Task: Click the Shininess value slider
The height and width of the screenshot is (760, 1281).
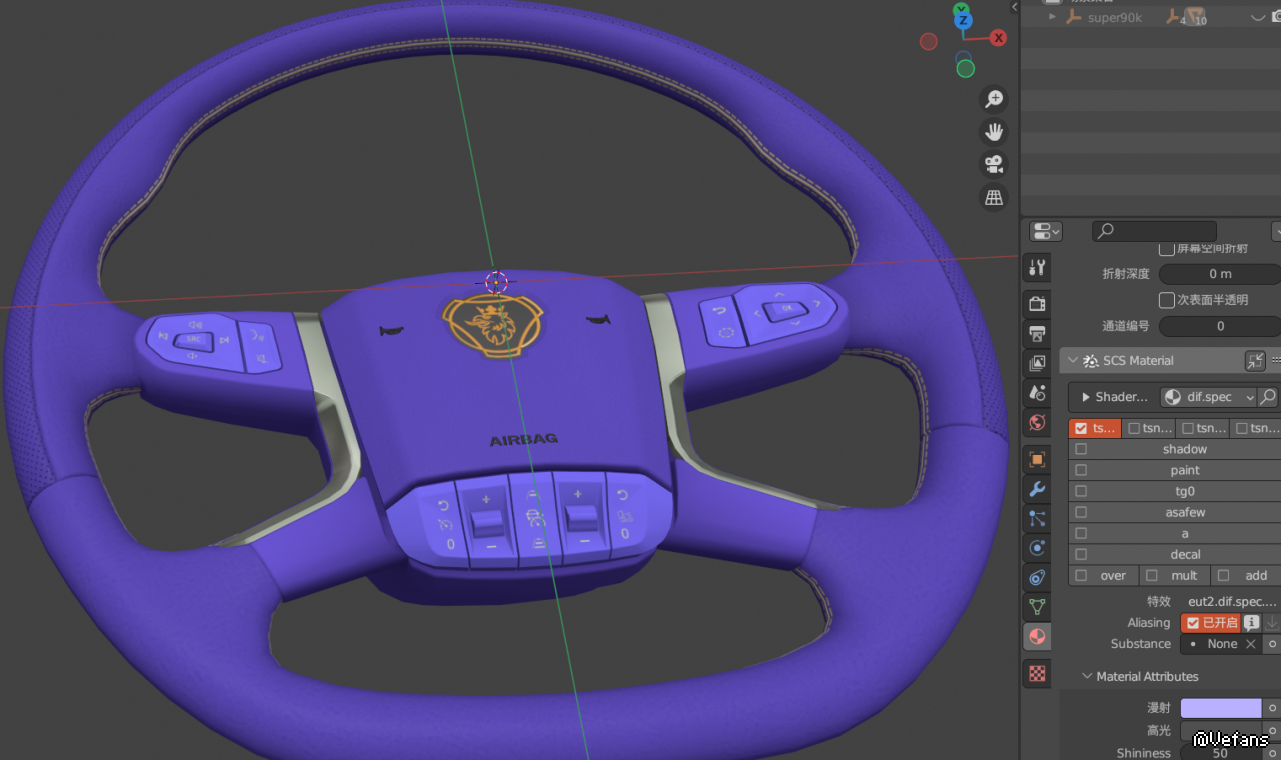Action: click(x=1221, y=753)
